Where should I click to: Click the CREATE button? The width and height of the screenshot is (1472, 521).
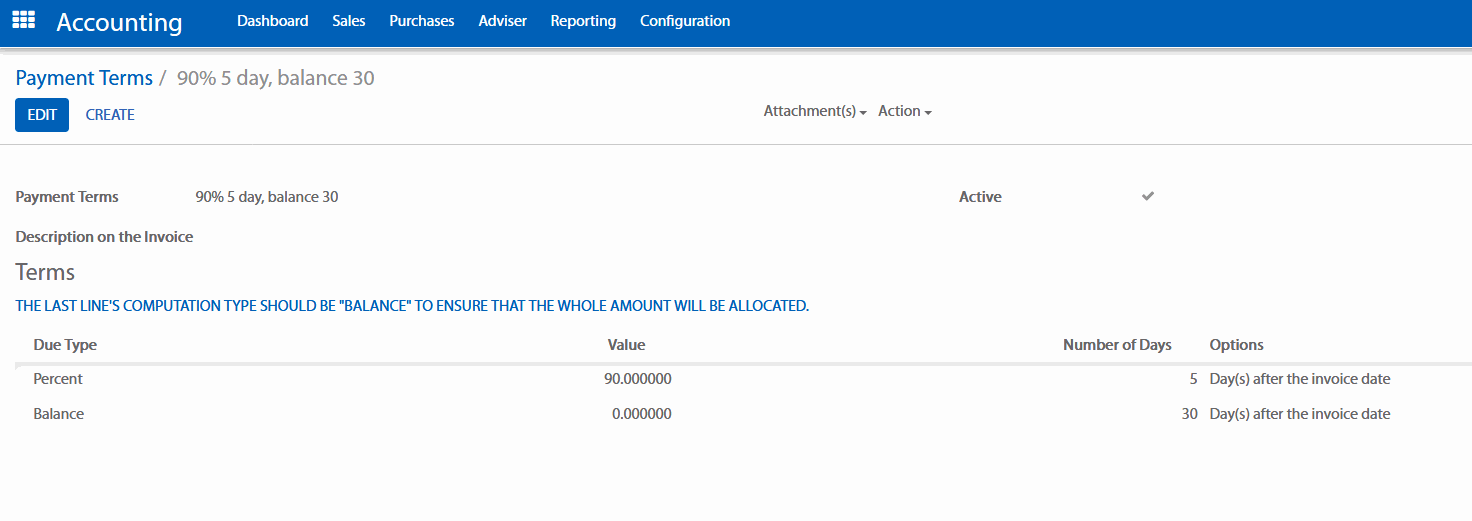[x=110, y=115]
